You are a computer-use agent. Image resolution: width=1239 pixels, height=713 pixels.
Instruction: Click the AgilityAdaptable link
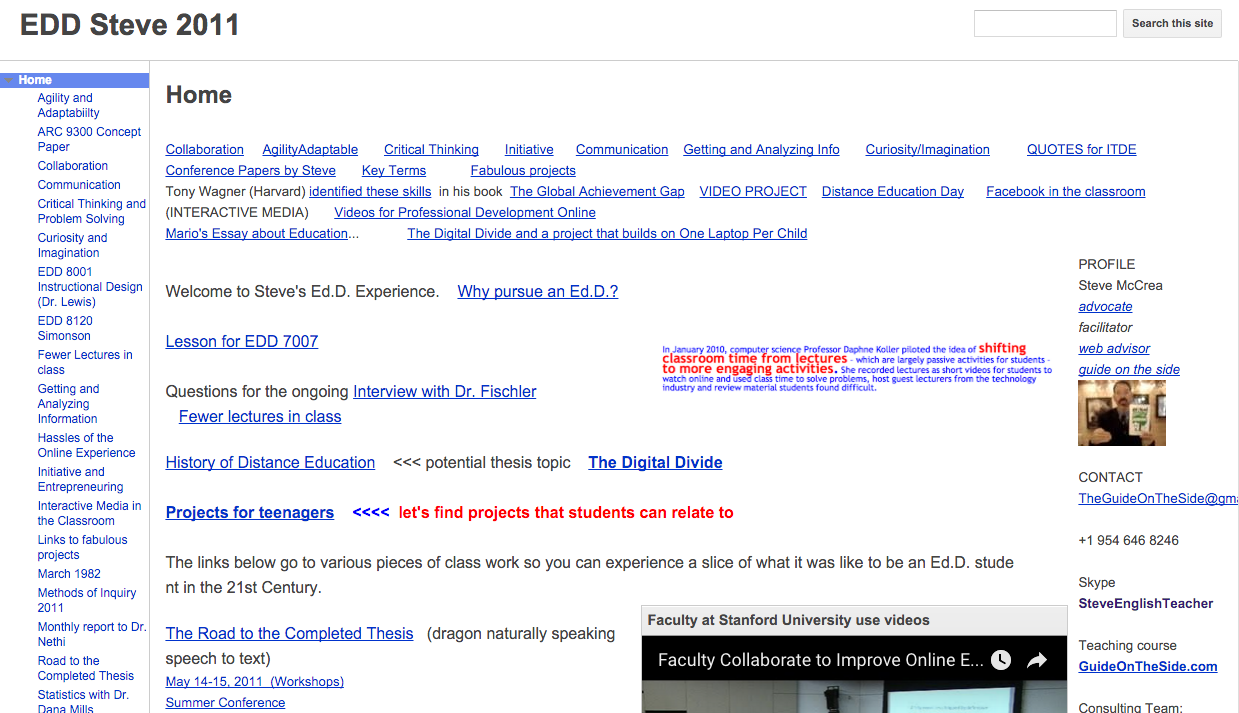pyautogui.click(x=310, y=150)
